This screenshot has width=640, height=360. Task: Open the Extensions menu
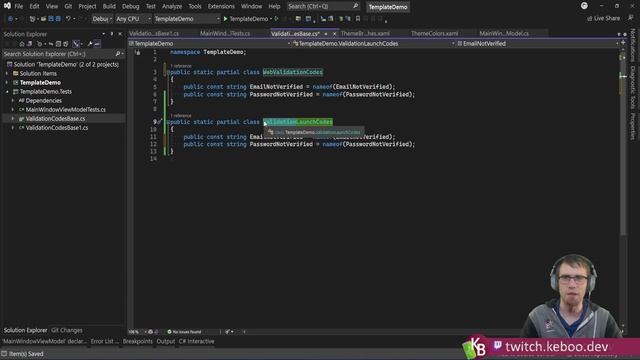point(221,7)
